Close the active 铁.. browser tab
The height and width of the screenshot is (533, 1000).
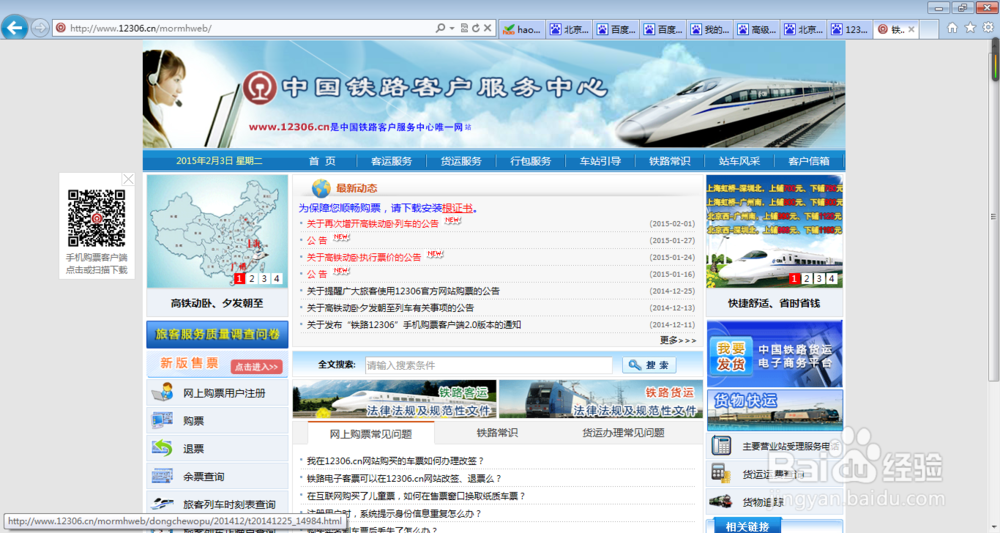[x=911, y=29]
